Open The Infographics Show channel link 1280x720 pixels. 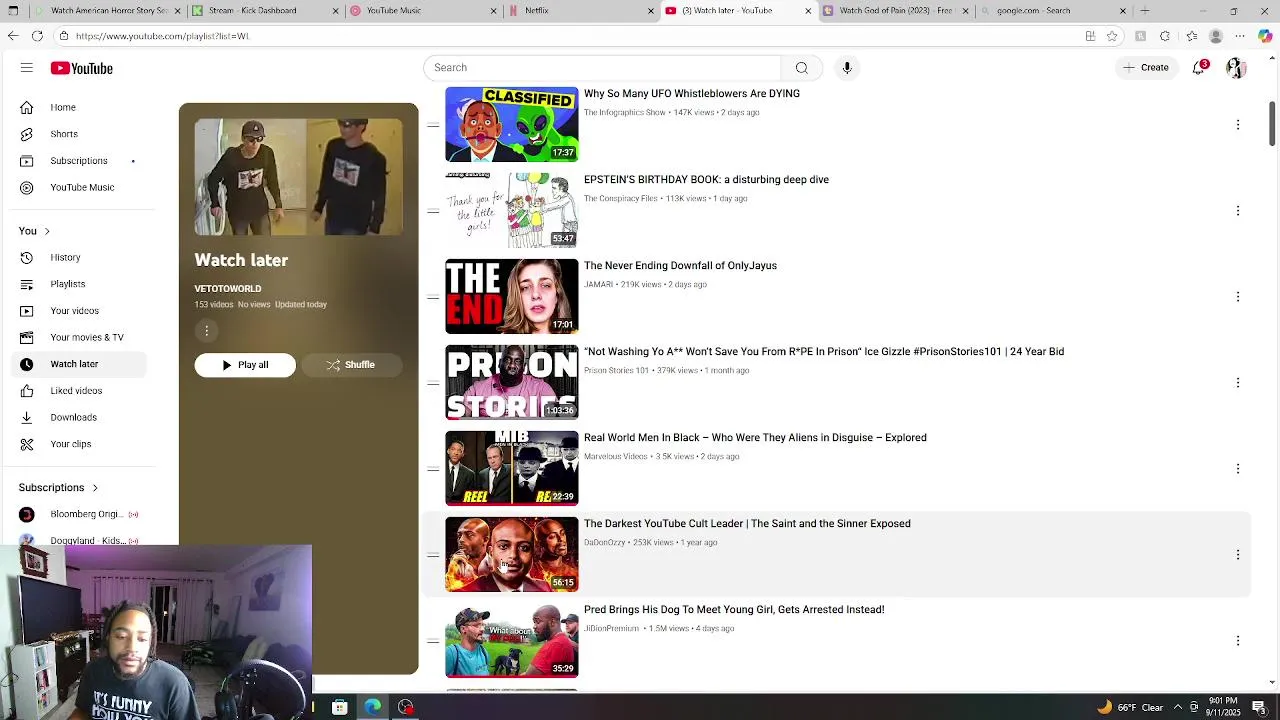pyautogui.click(x=625, y=113)
